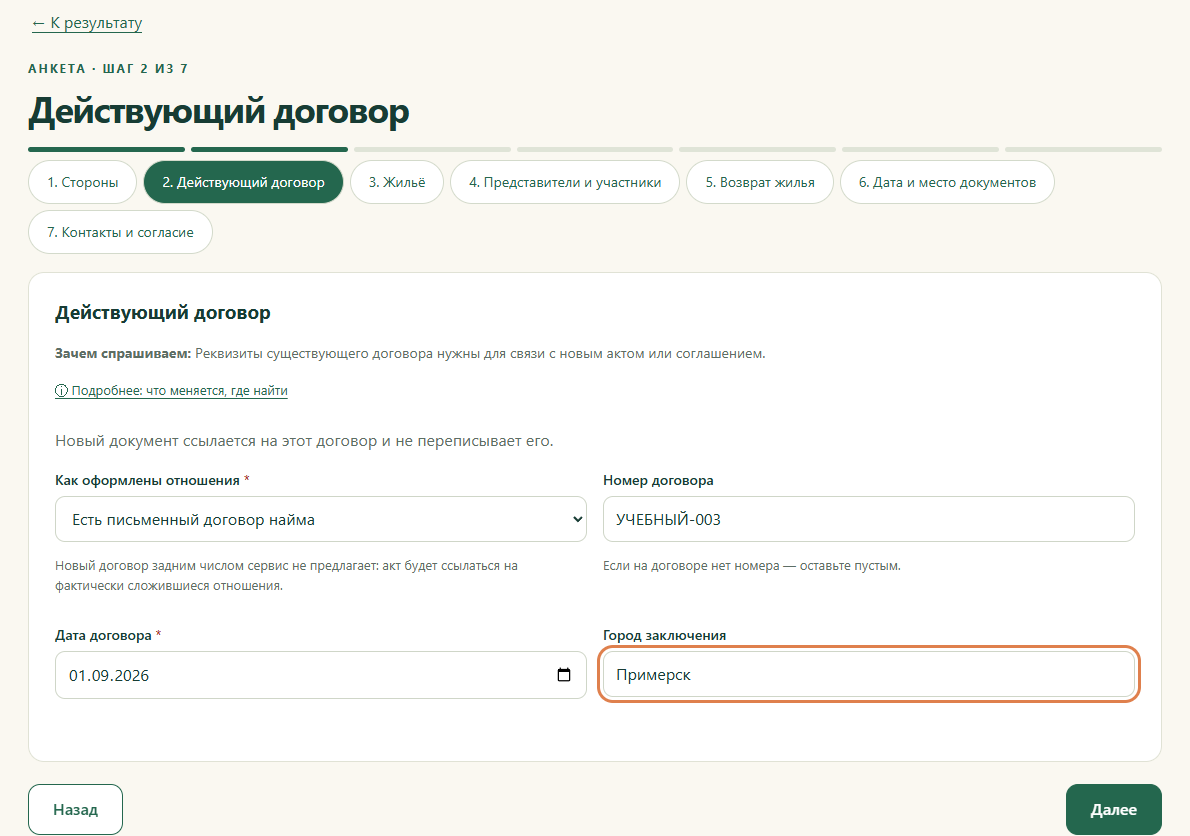
Task: Open step 6. Дата и место документов
Action: pos(947,182)
